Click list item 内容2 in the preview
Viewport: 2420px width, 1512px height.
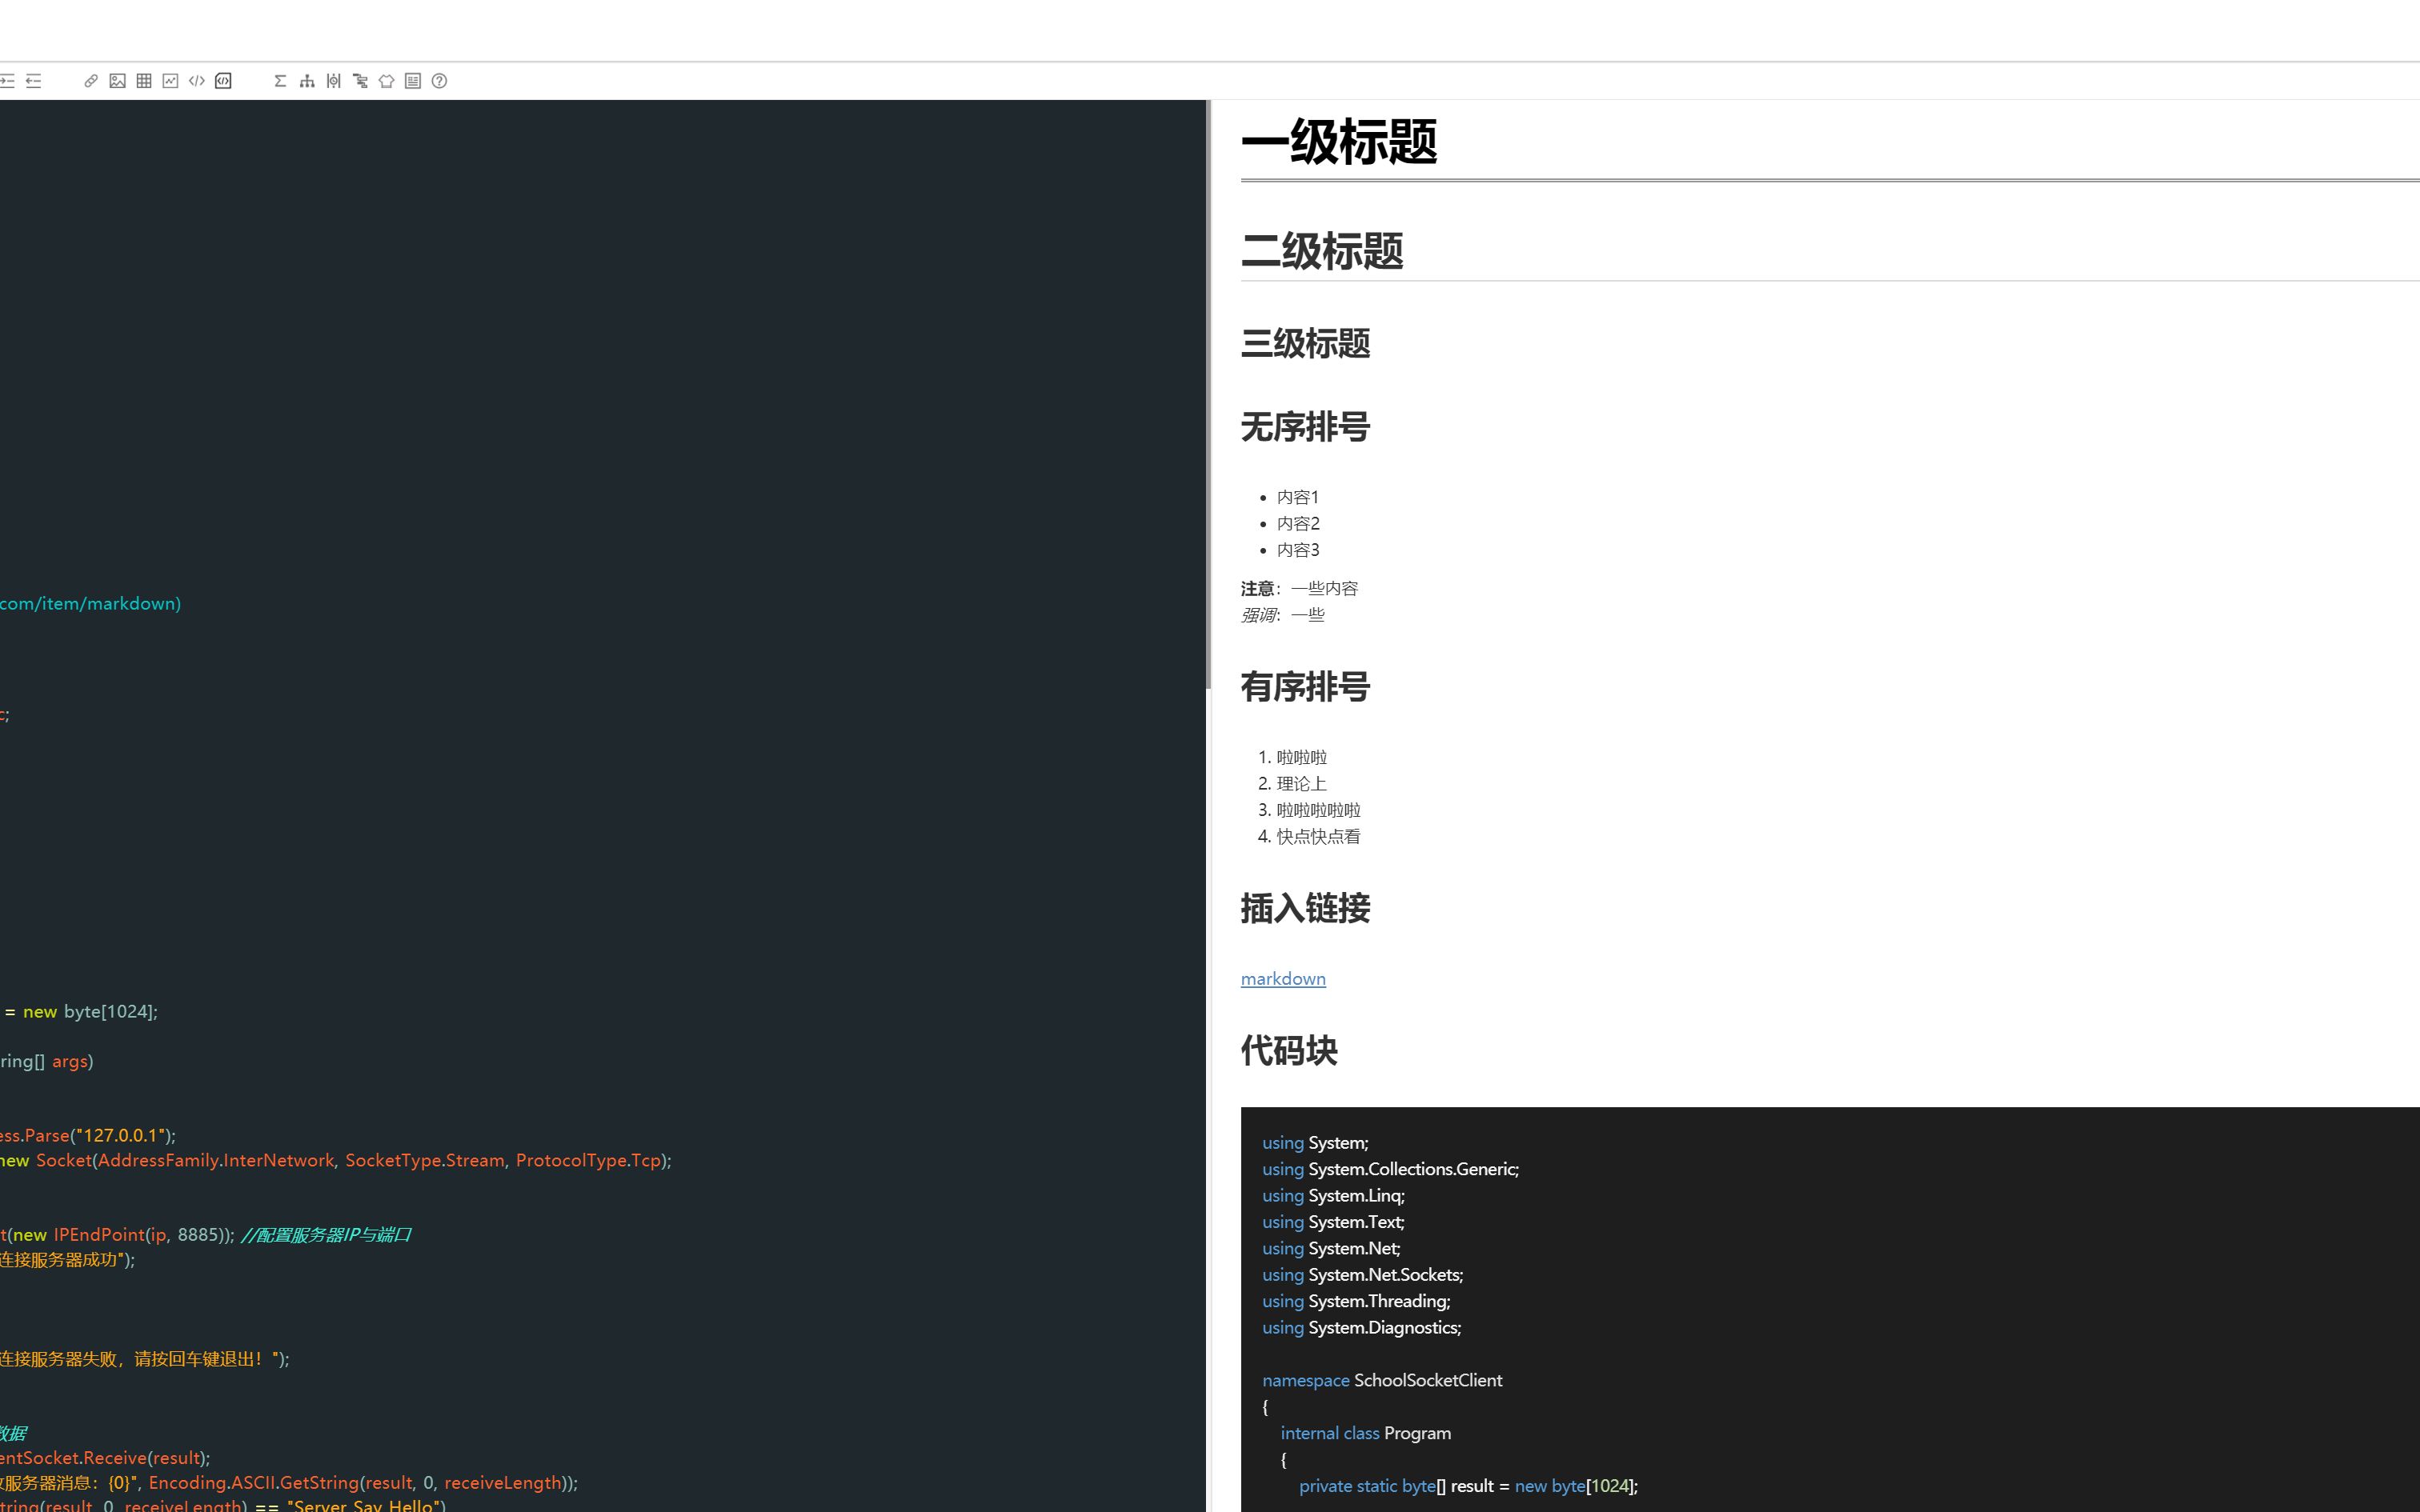[1298, 524]
